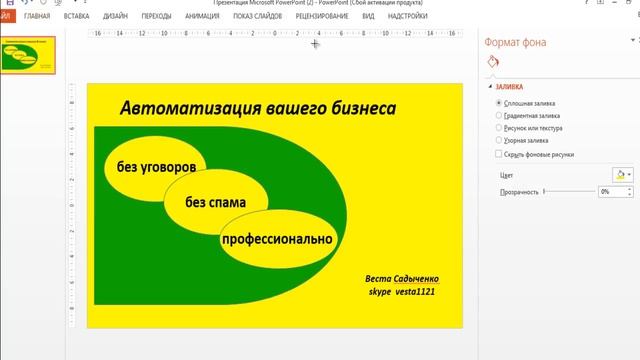Switch to the АНИМАЦИЯ tab
The image size is (640, 360).
(x=202, y=16)
